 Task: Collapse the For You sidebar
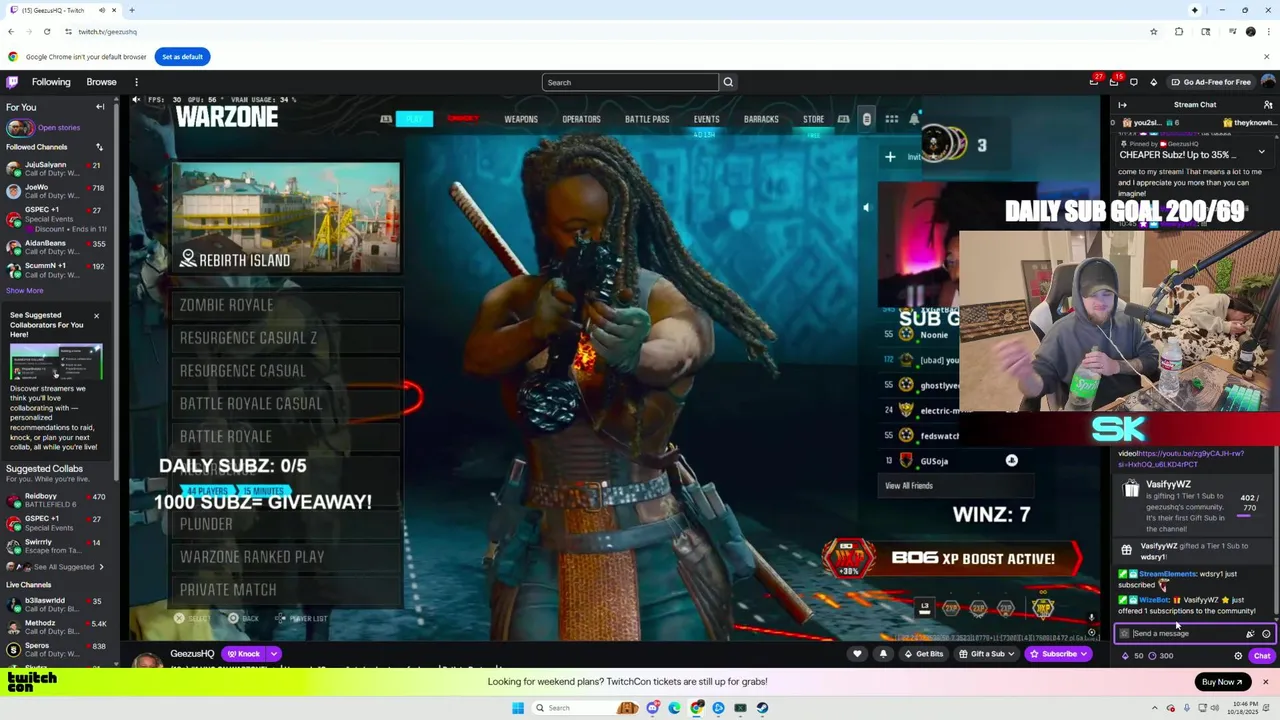pyautogui.click(x=100, y=107)
